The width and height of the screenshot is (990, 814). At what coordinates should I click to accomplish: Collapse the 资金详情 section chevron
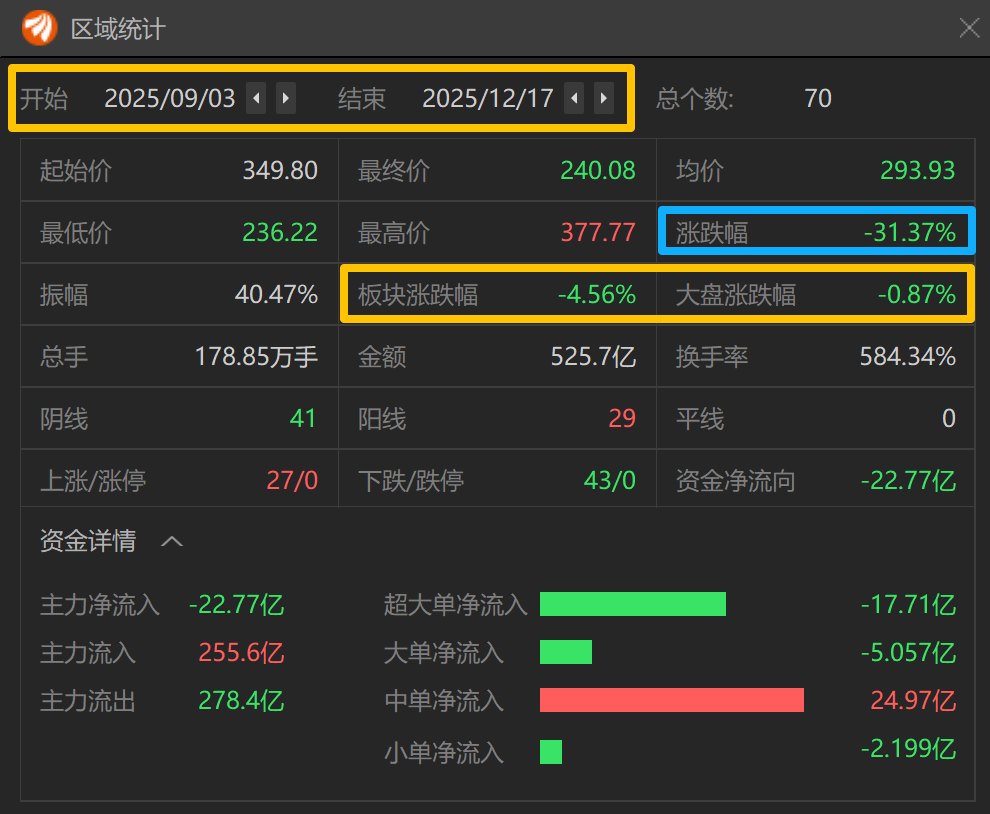(x=172, y=542)
